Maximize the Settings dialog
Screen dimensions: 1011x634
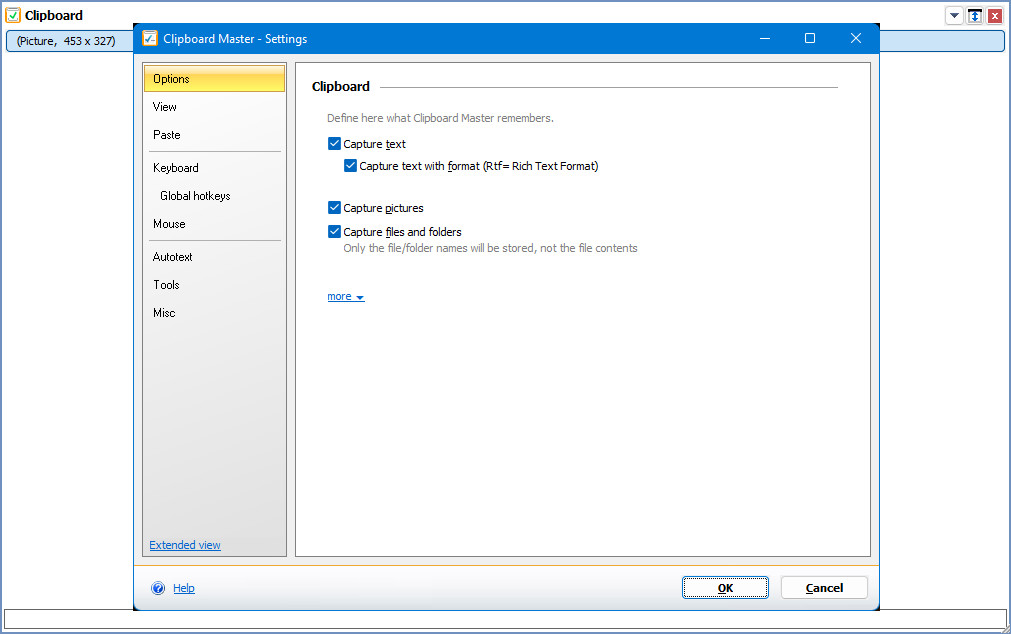[810, 39]
